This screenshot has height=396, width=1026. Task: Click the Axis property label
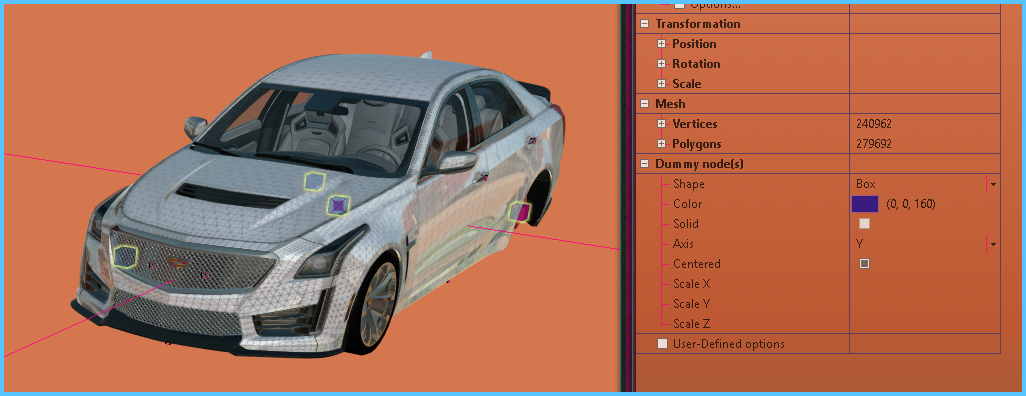coord(683,244)
